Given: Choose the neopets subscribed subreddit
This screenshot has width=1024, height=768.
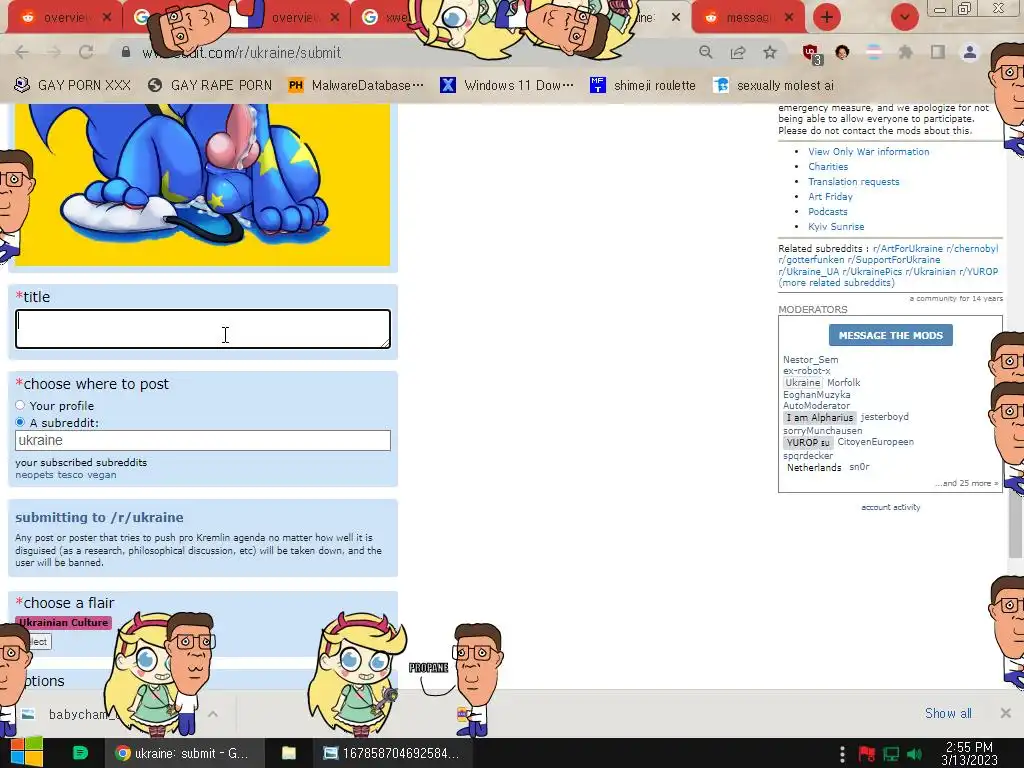Looking at the screenshot, I should tap(35, 475).
